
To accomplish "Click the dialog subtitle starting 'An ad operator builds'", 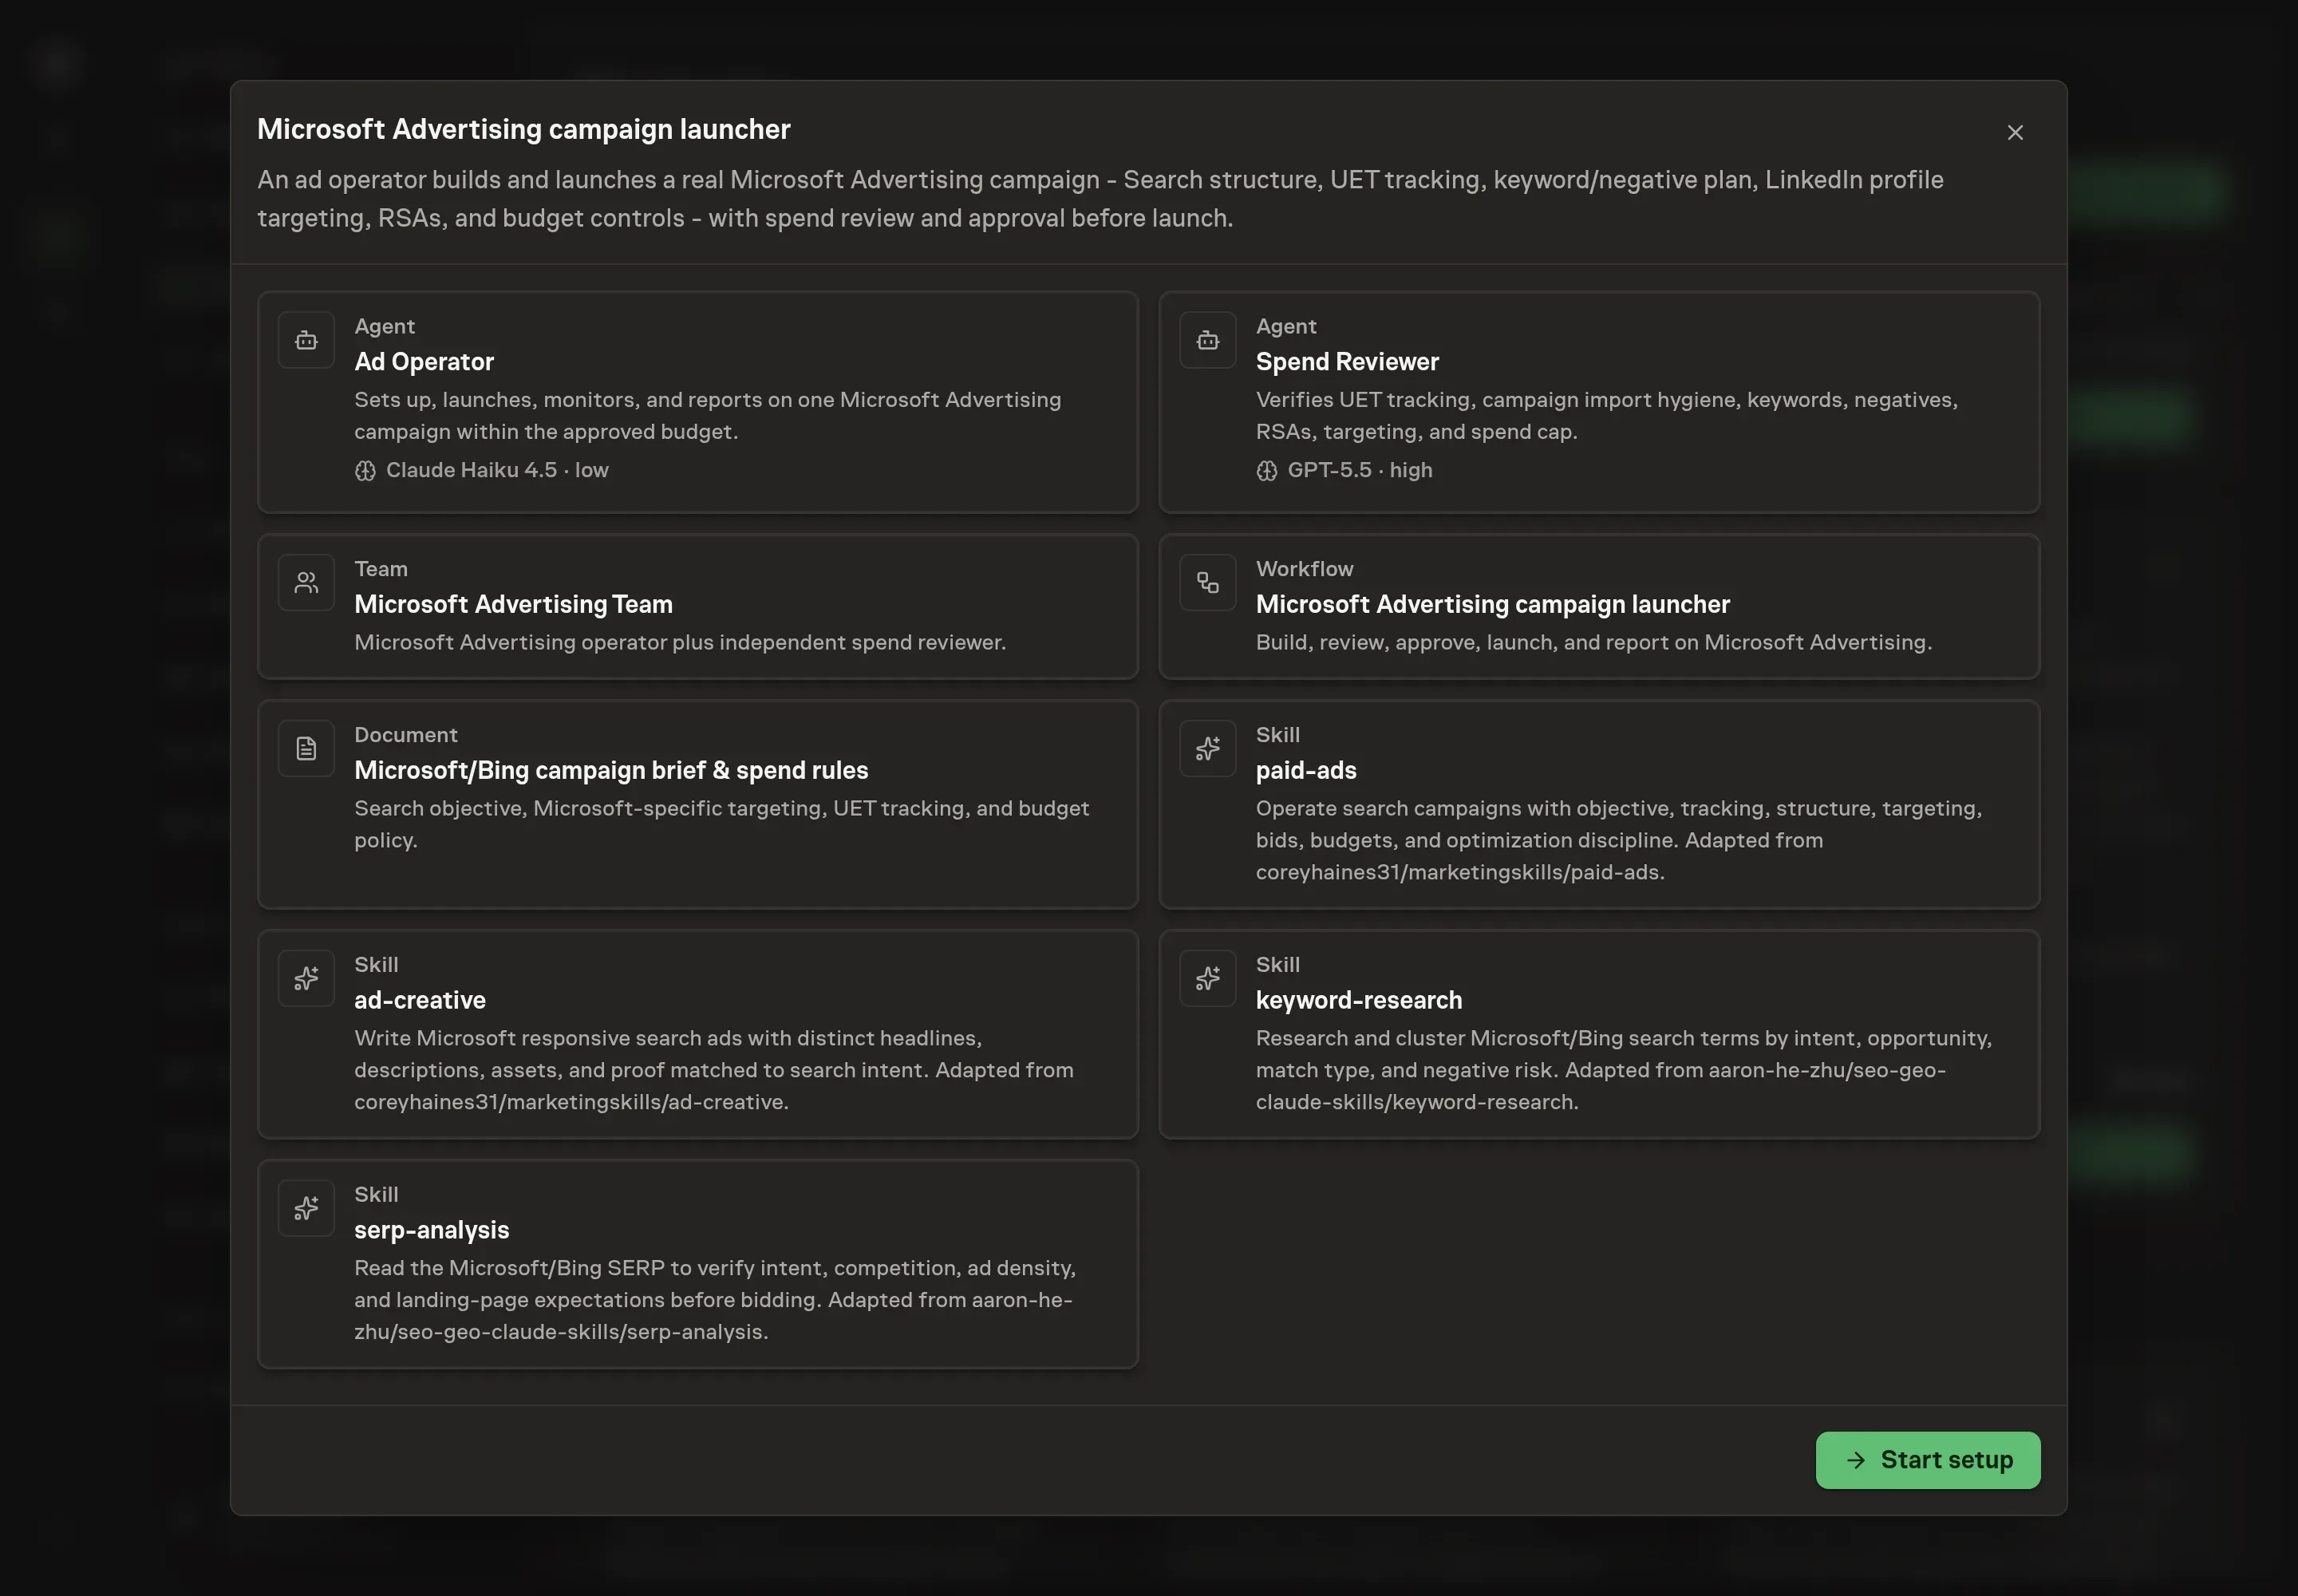I will [1100, 199].
